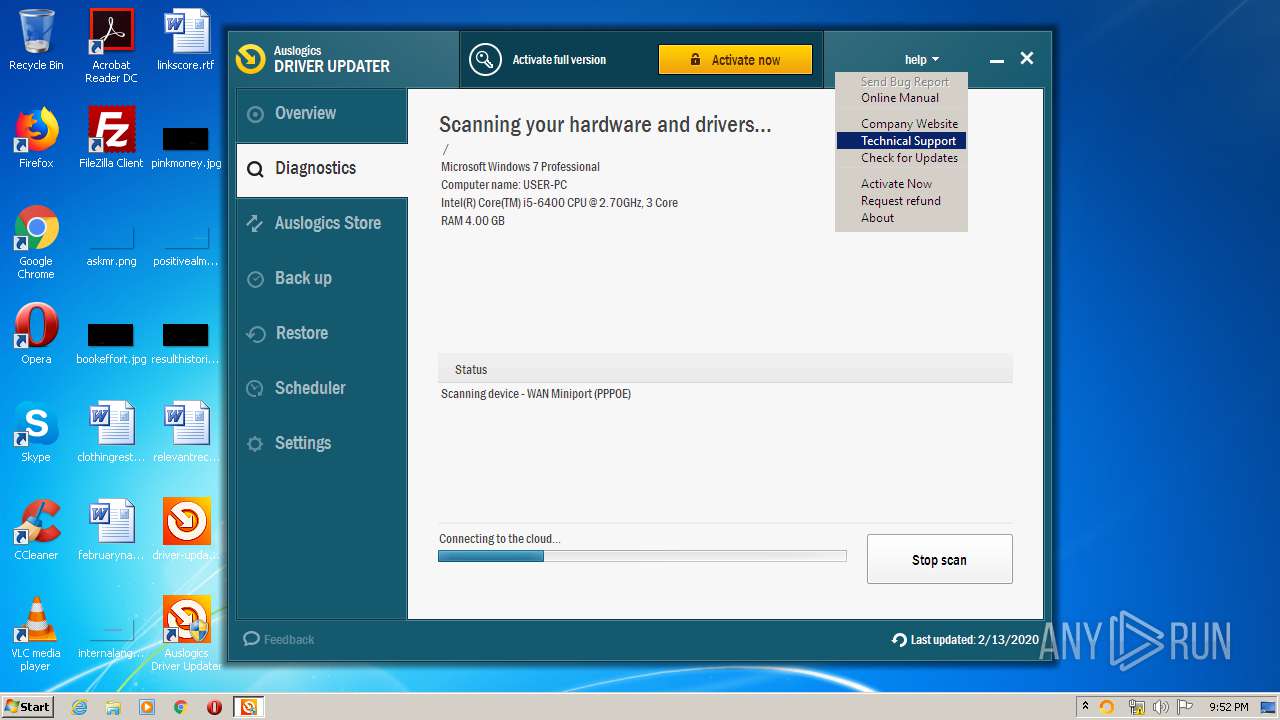Open the help dropdown menu
Image resolution: width=1280 pixels, height=720 pixels.
tap(921, 60)
